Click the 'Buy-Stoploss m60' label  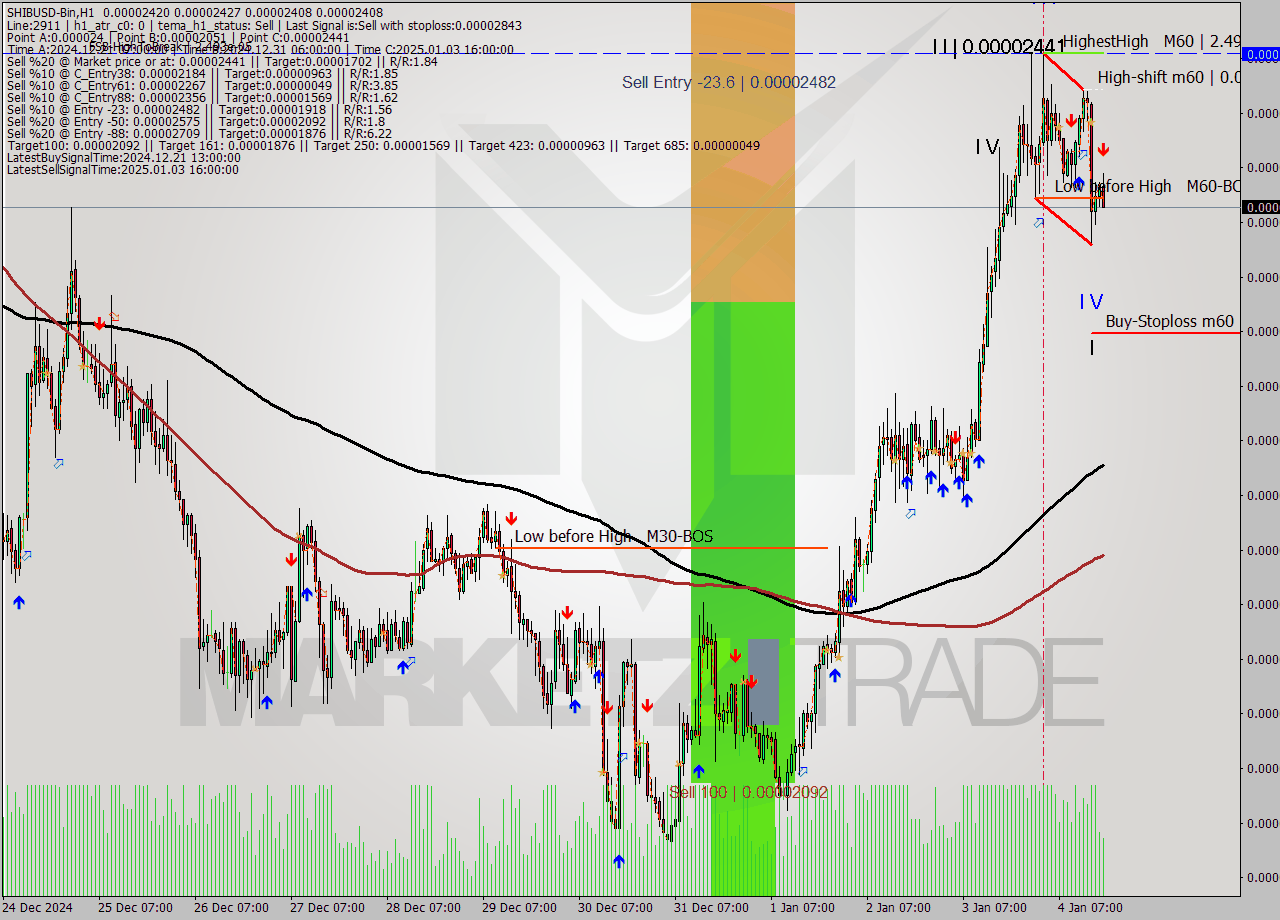pyautogui.click(x=1169, y=321)
